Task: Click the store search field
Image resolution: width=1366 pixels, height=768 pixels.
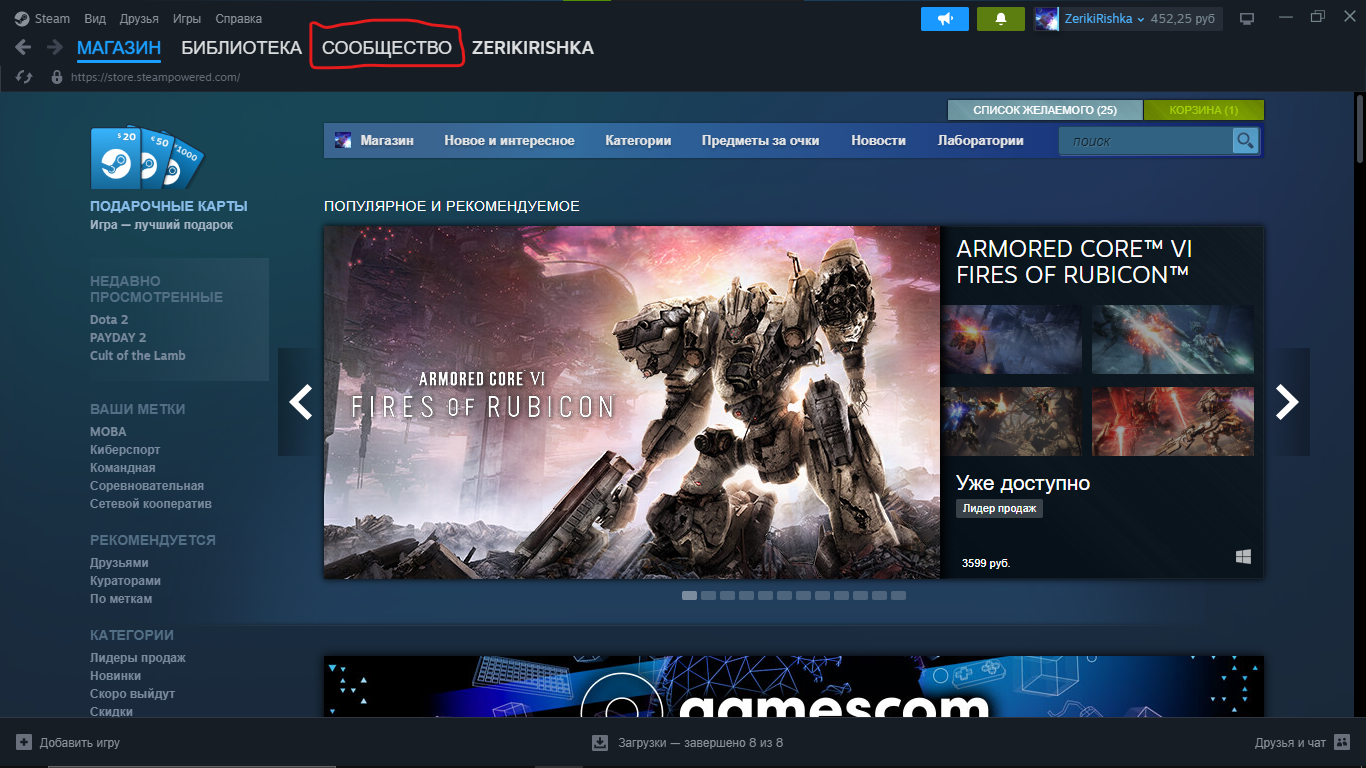Action: tap(1146, 141)
